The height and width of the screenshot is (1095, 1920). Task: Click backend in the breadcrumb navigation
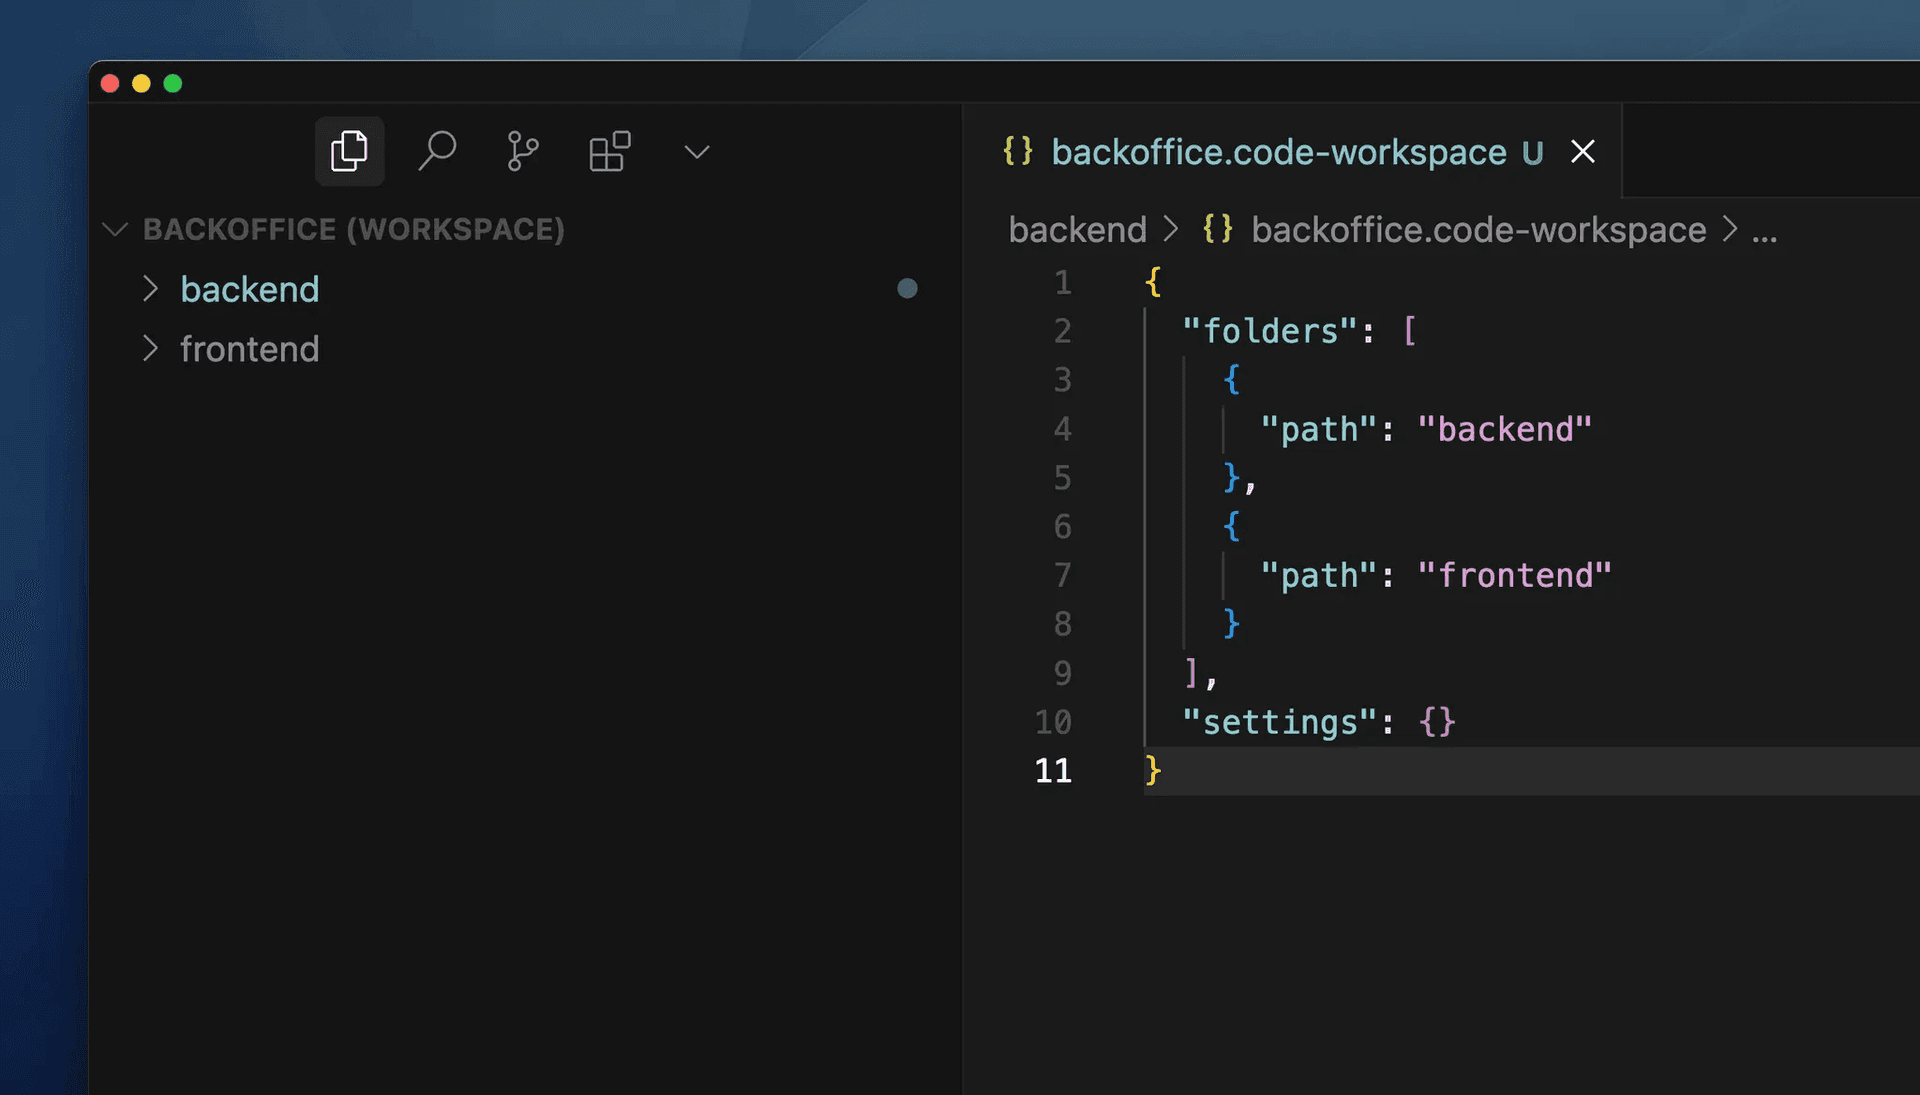pyautogui.click(x=1077, y=229)
